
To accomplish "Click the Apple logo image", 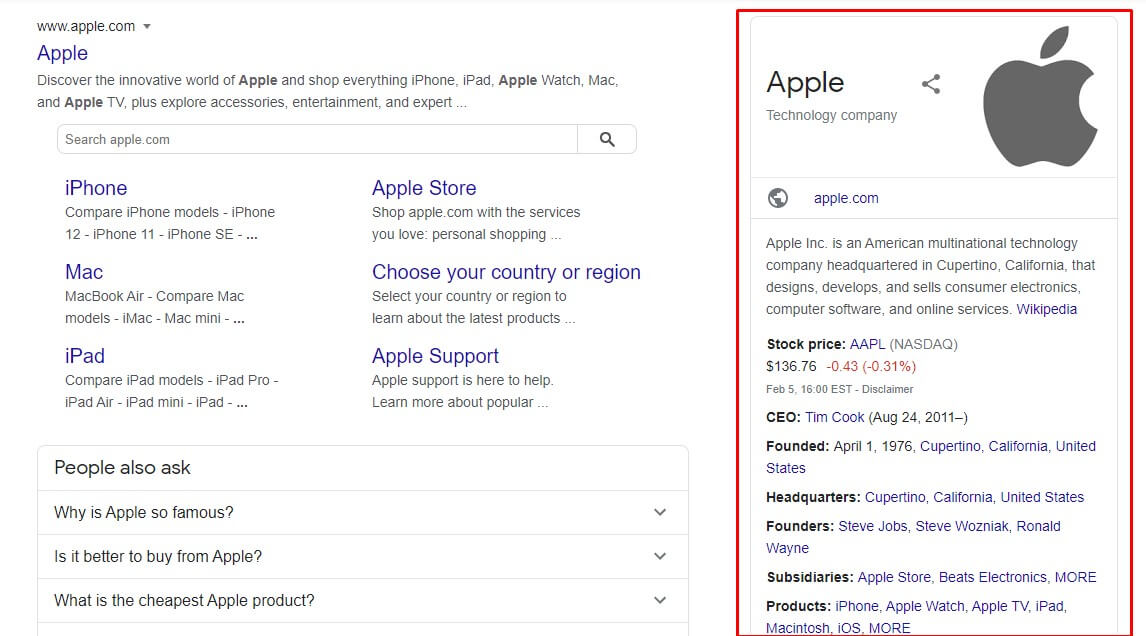I will 1040,97.
